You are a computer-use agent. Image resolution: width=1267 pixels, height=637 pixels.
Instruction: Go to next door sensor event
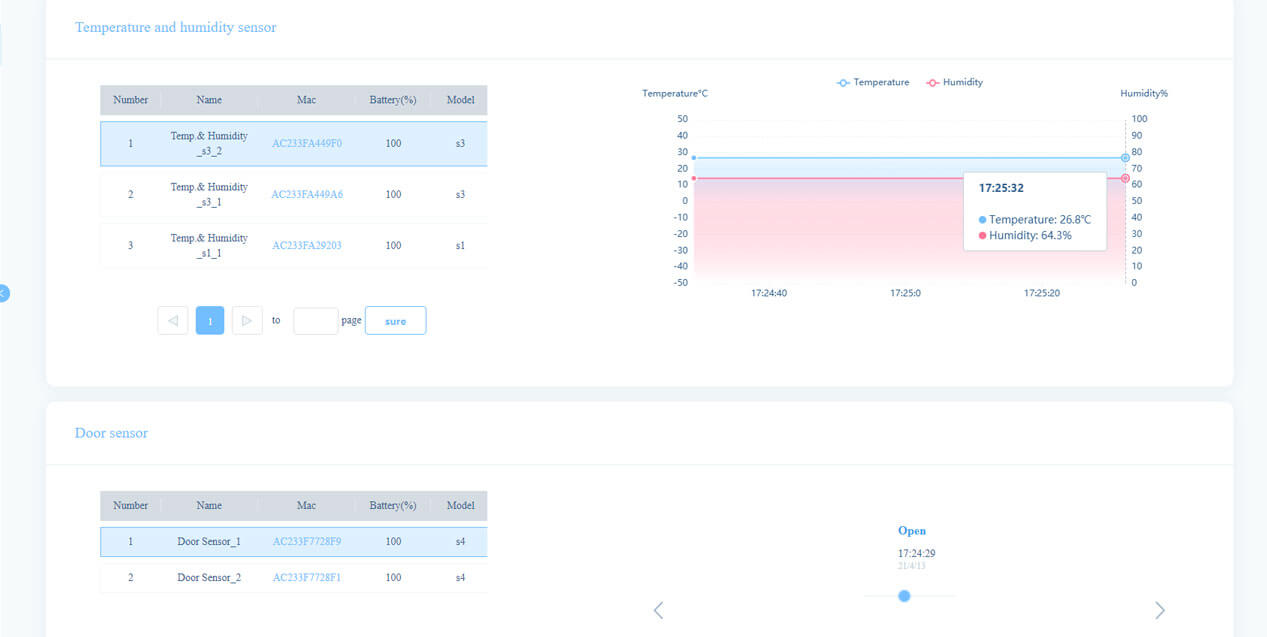(x=1159, y=610)
